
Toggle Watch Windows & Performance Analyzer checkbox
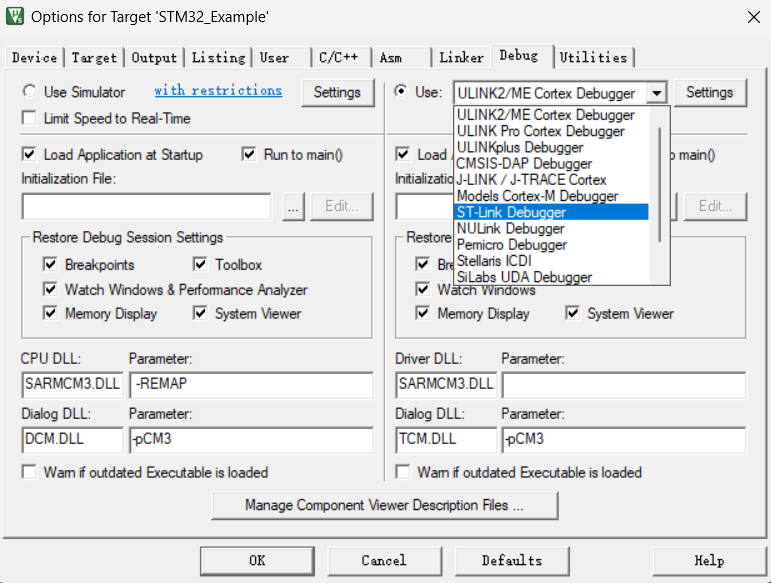50,289
